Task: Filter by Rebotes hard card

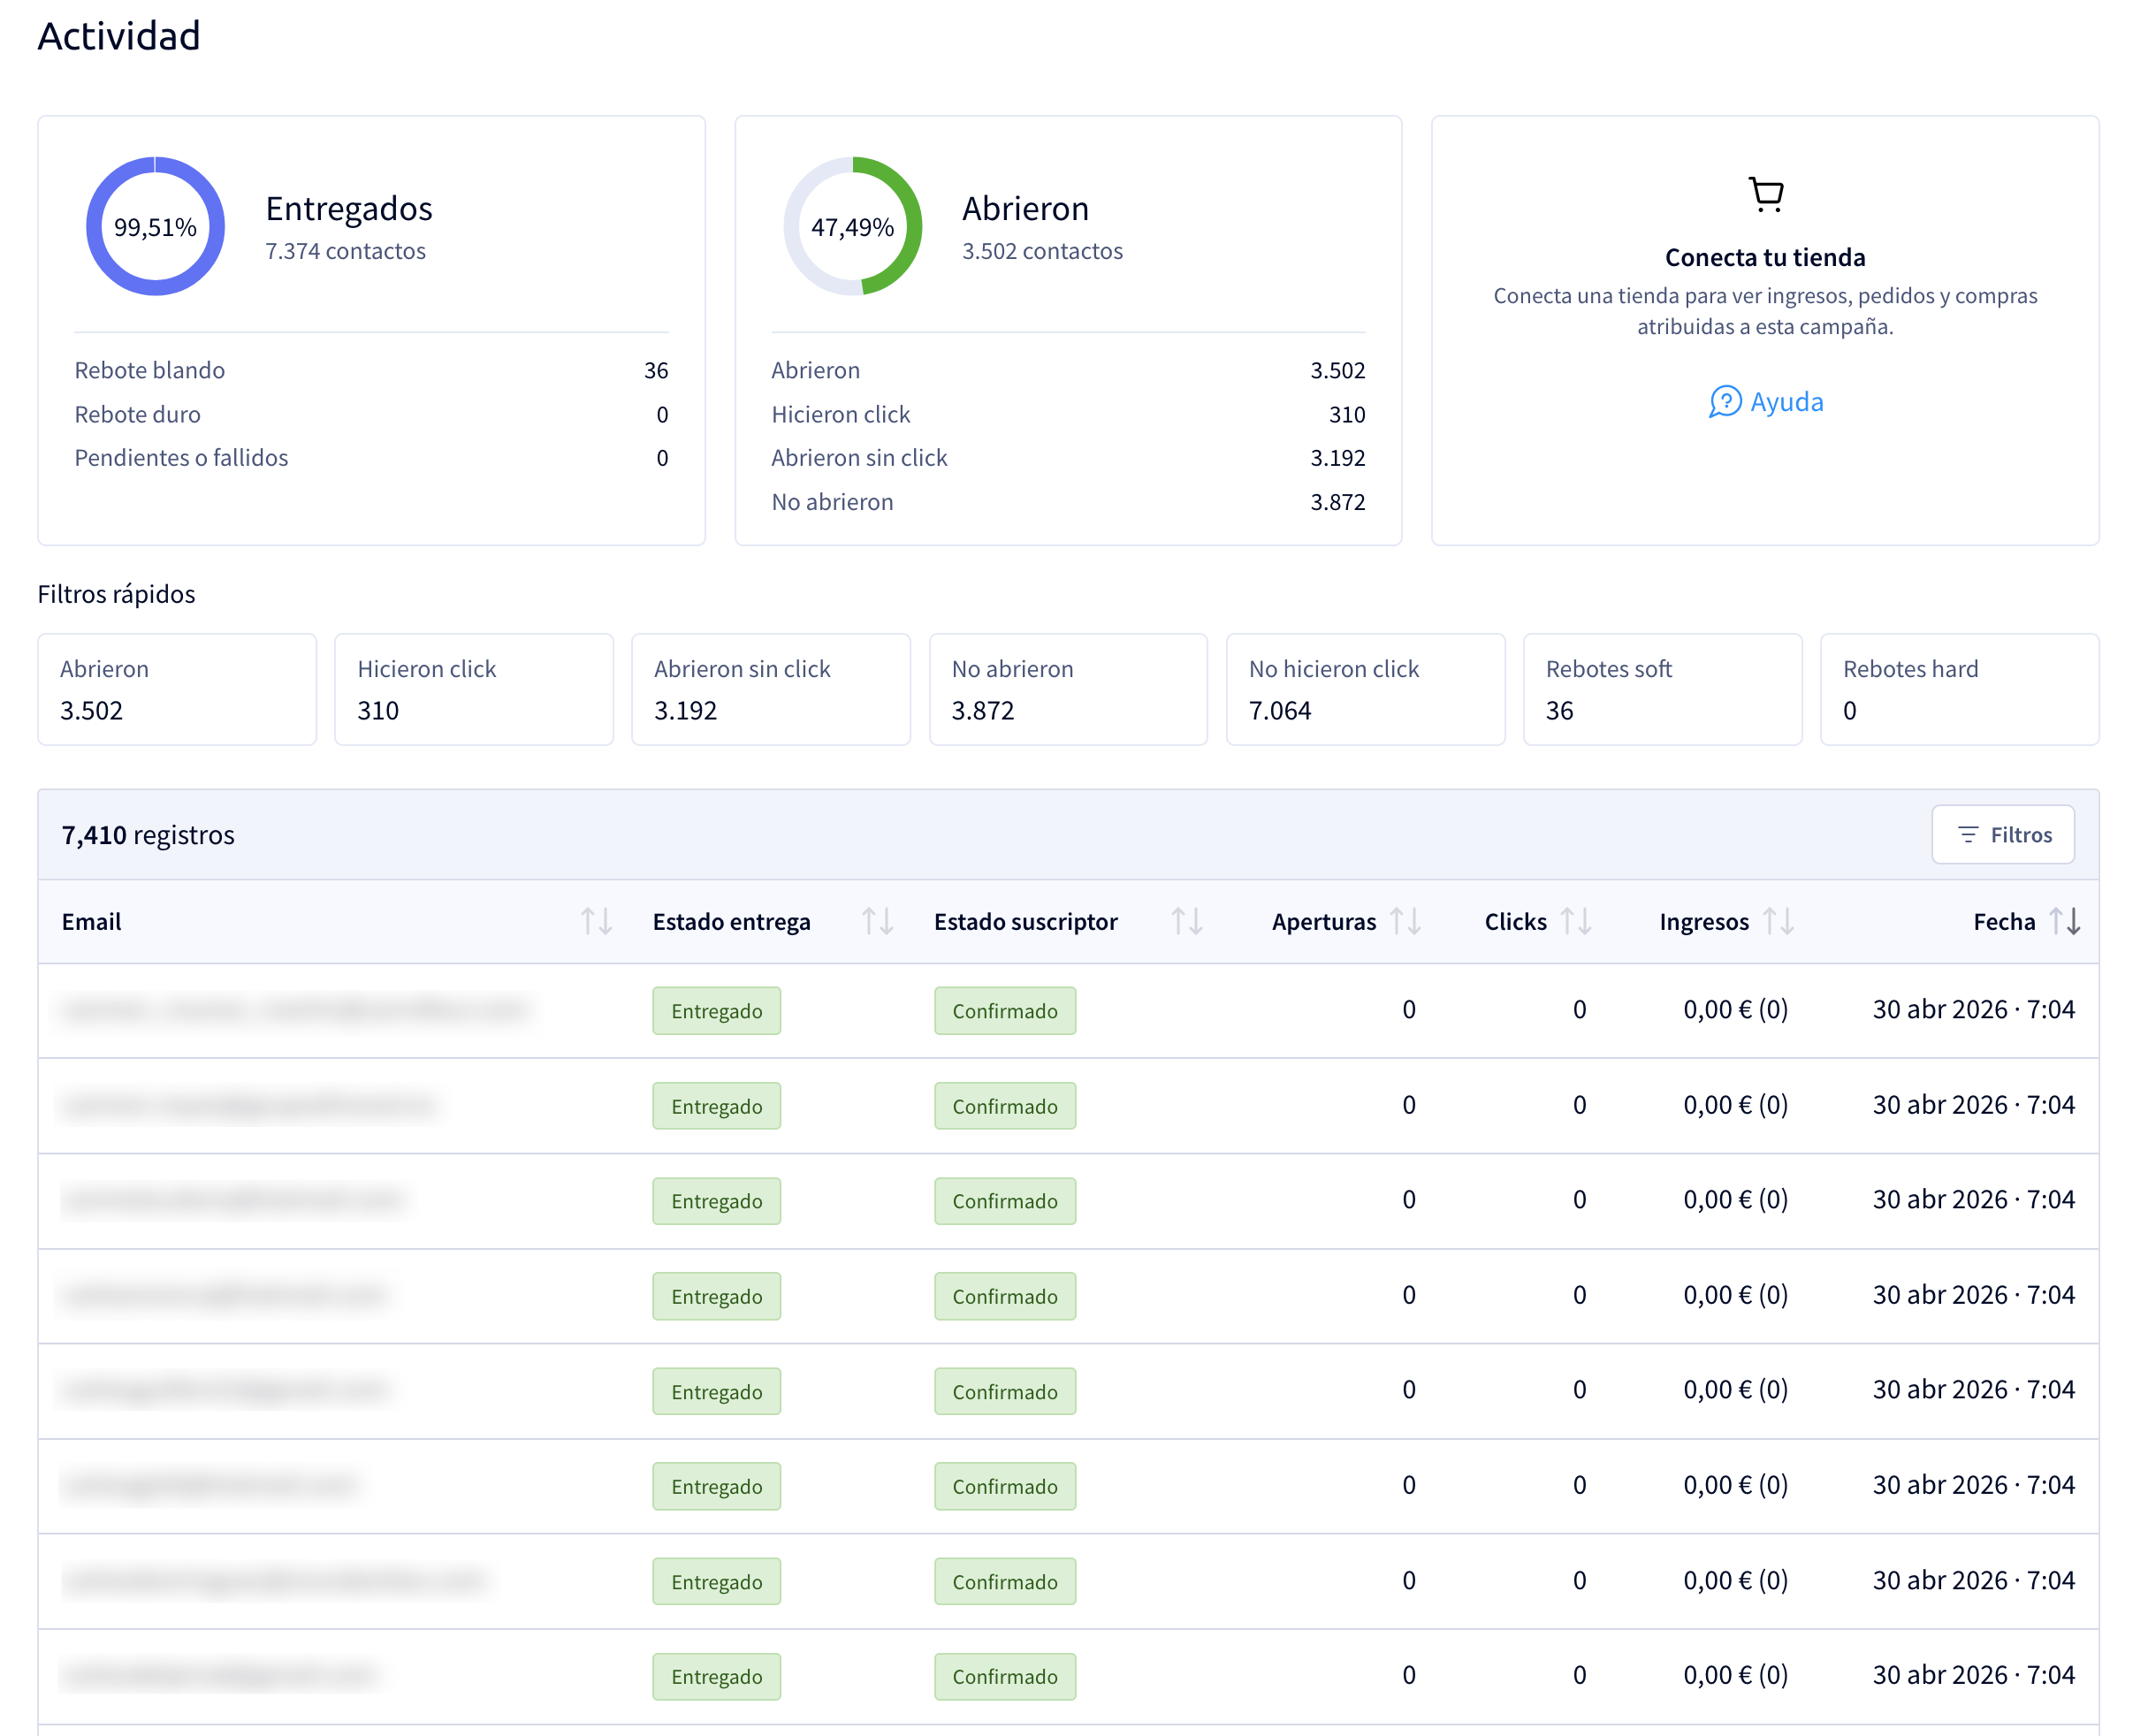Action: pos(1959,689)
